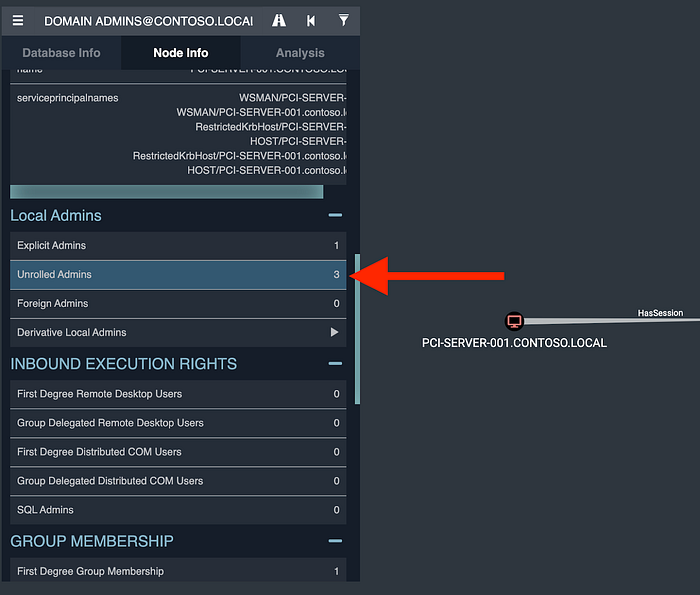700x595 pixels.
Task: Click the vertical scrollbar of the node panel
Action: pyautogui.click(x=357, y=329)
